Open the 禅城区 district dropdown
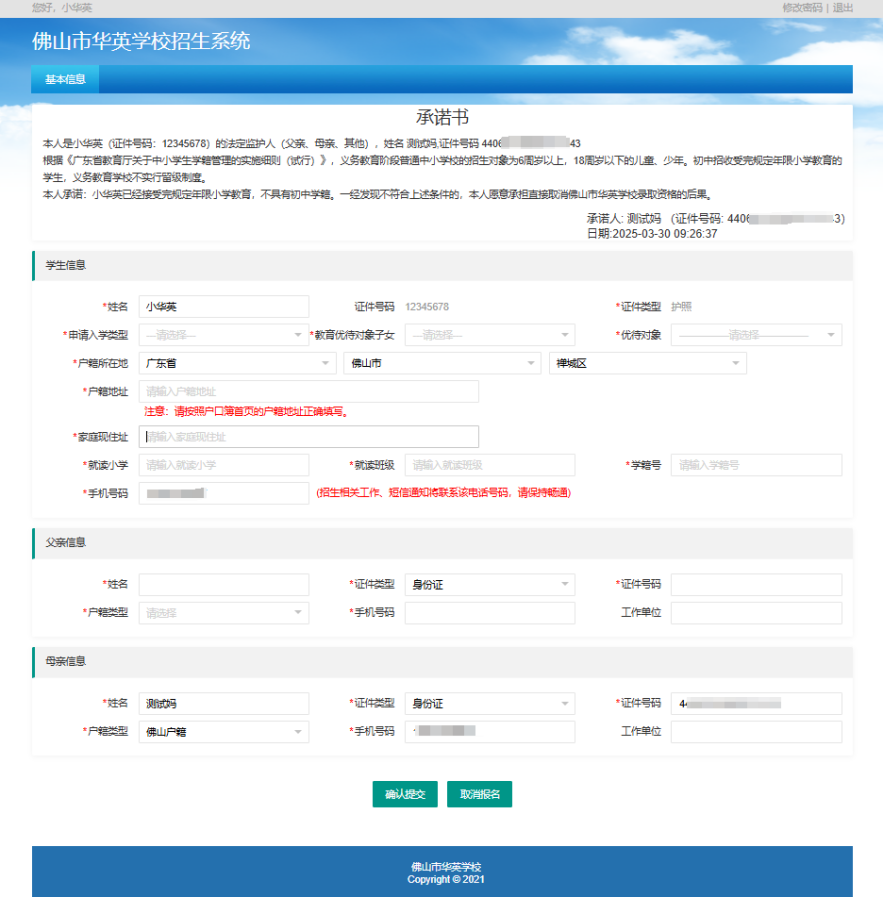 tap(648, 363)
